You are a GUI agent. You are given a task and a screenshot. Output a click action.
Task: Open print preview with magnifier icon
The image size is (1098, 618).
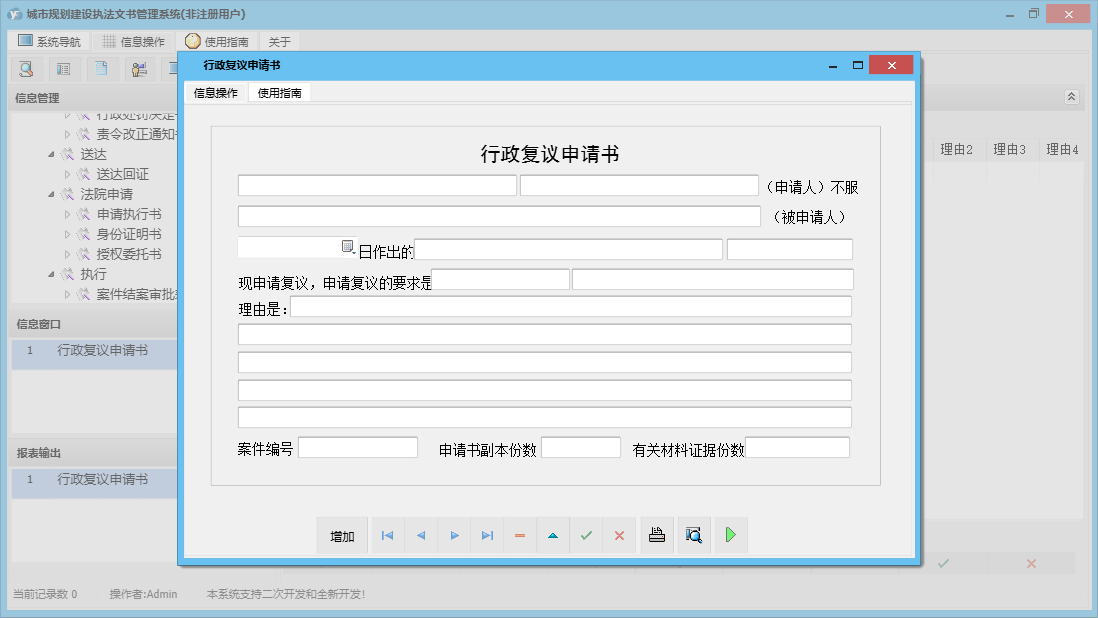coord(694,535)
